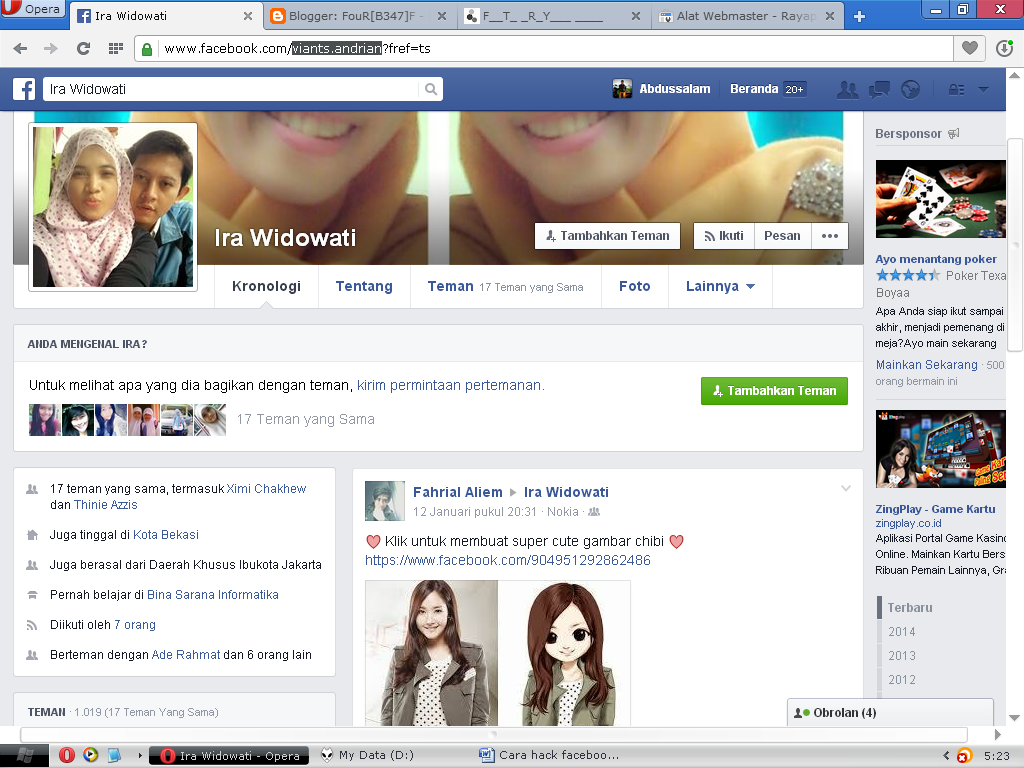
Task: Open the downloads icon in the address bar
Action: (1004, 48)
